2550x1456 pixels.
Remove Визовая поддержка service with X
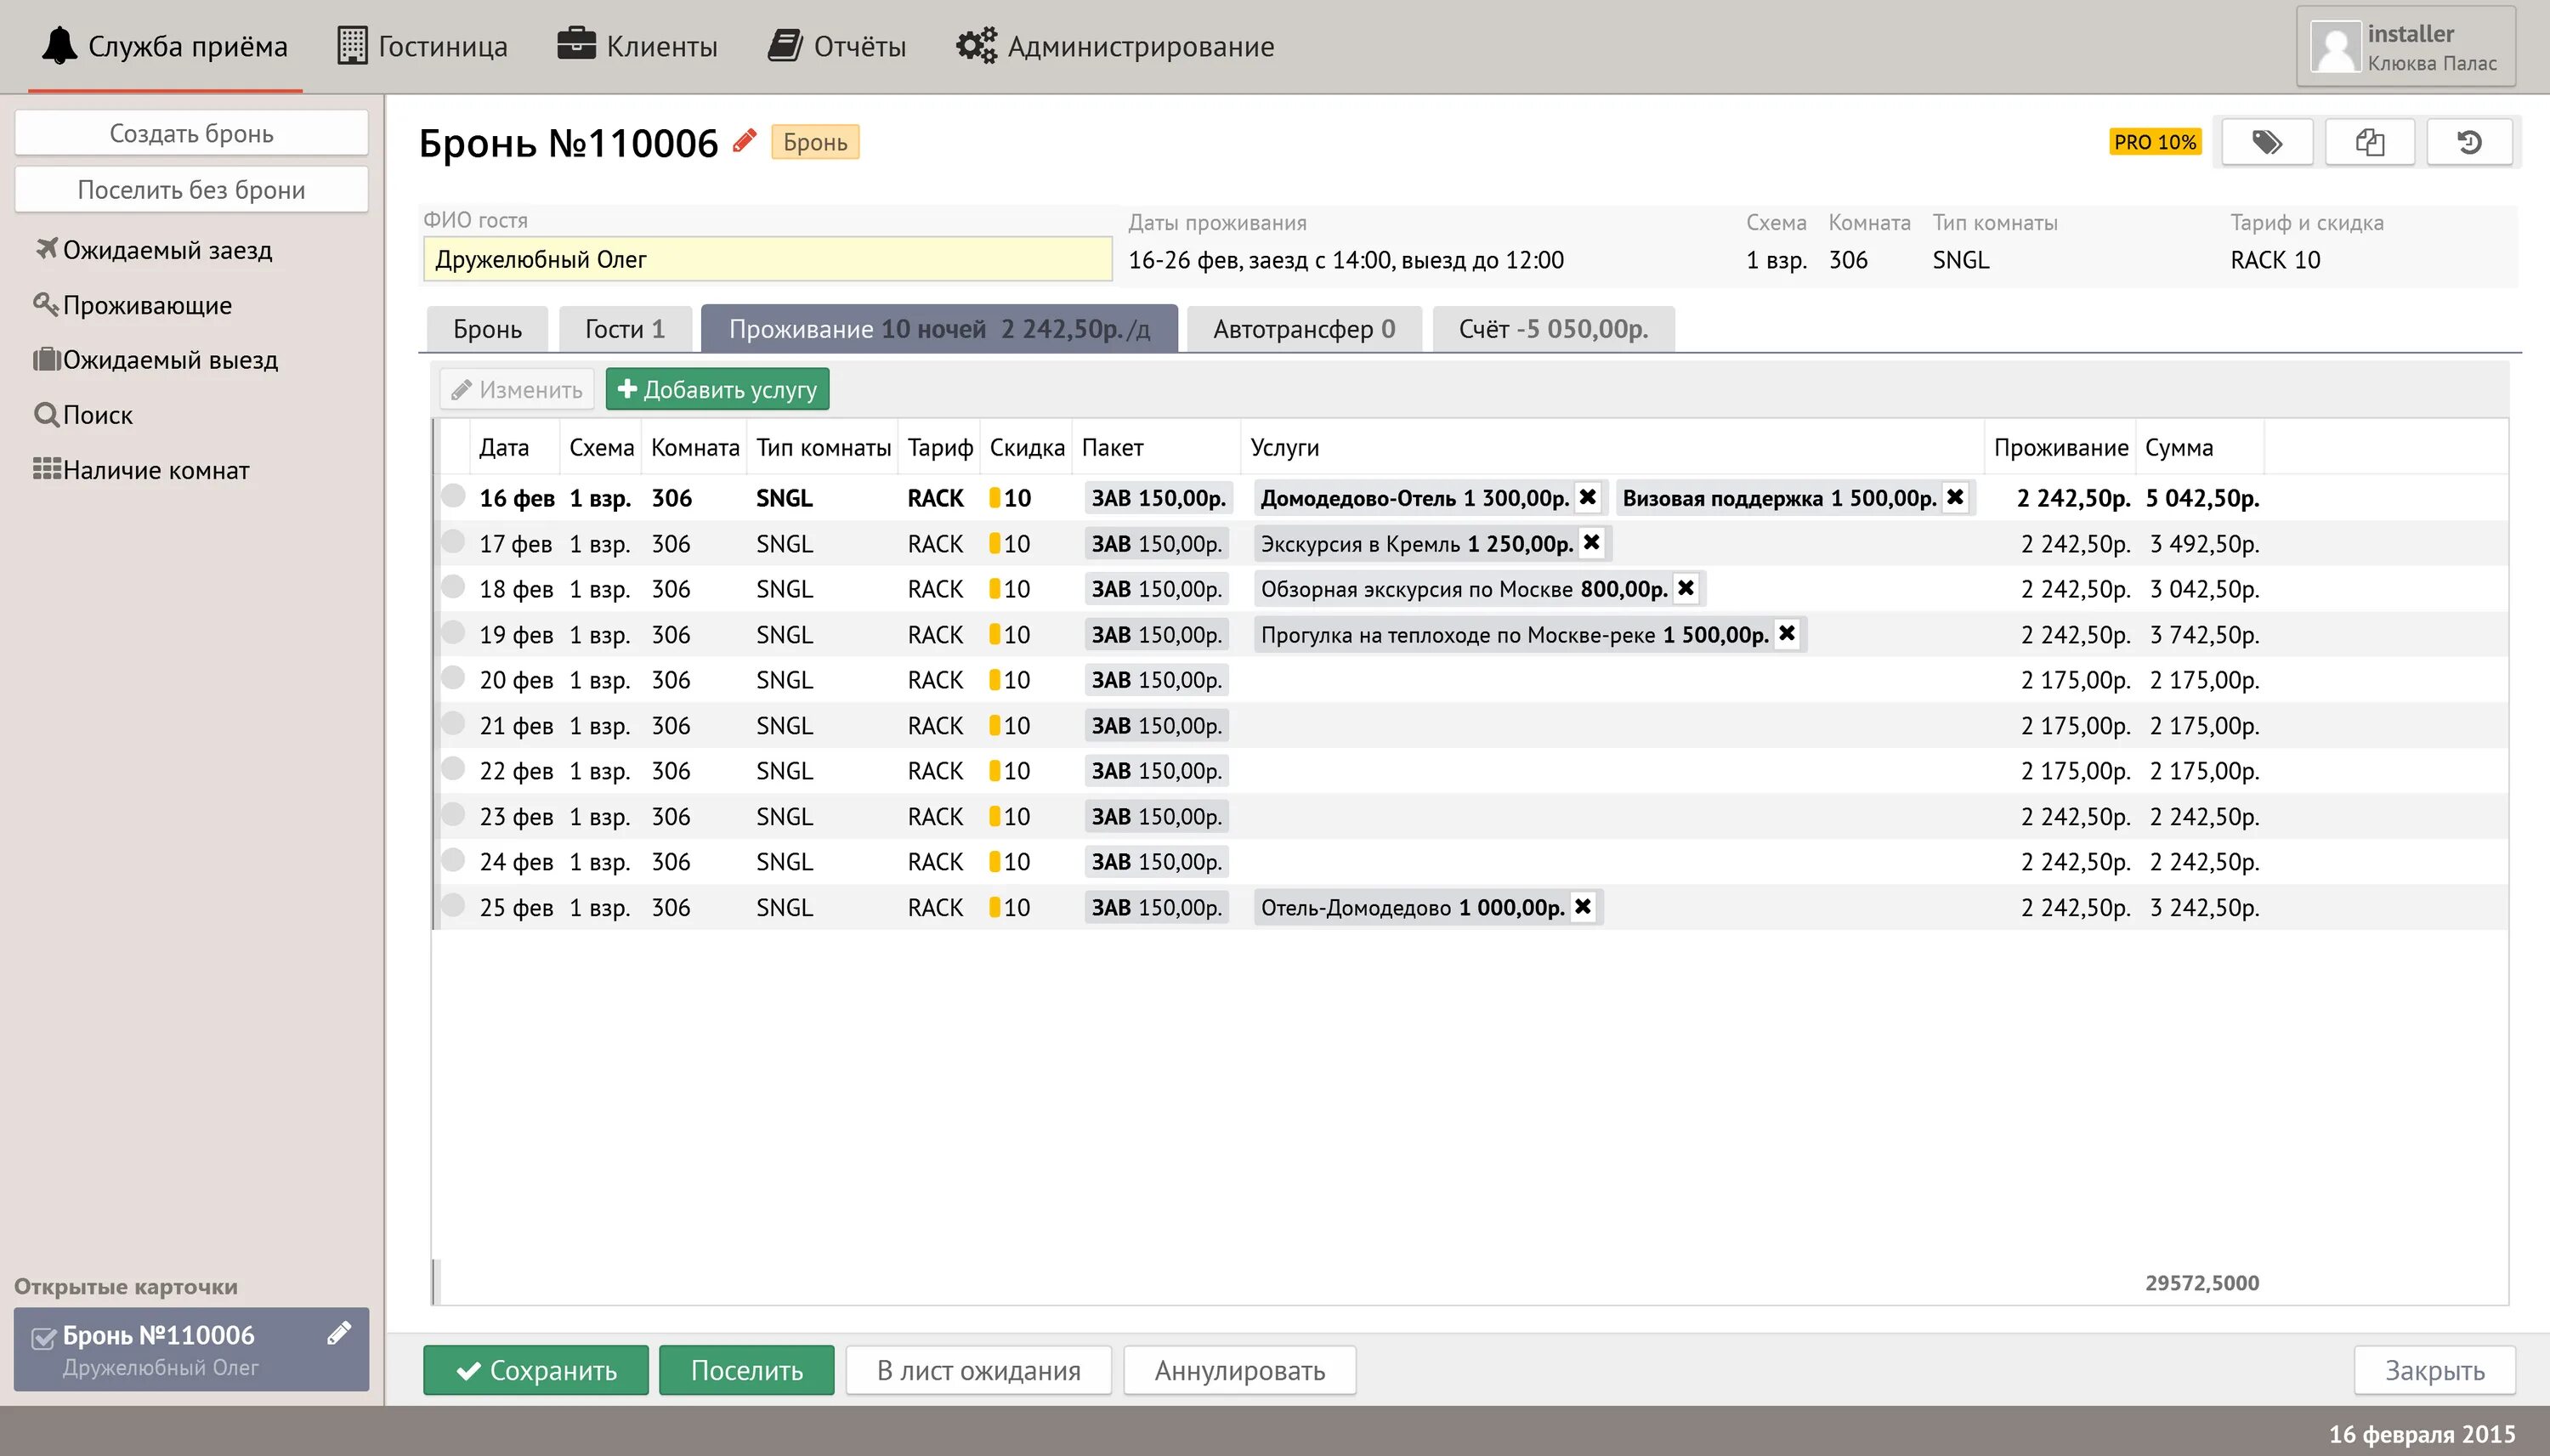(x=1955, y=497)
